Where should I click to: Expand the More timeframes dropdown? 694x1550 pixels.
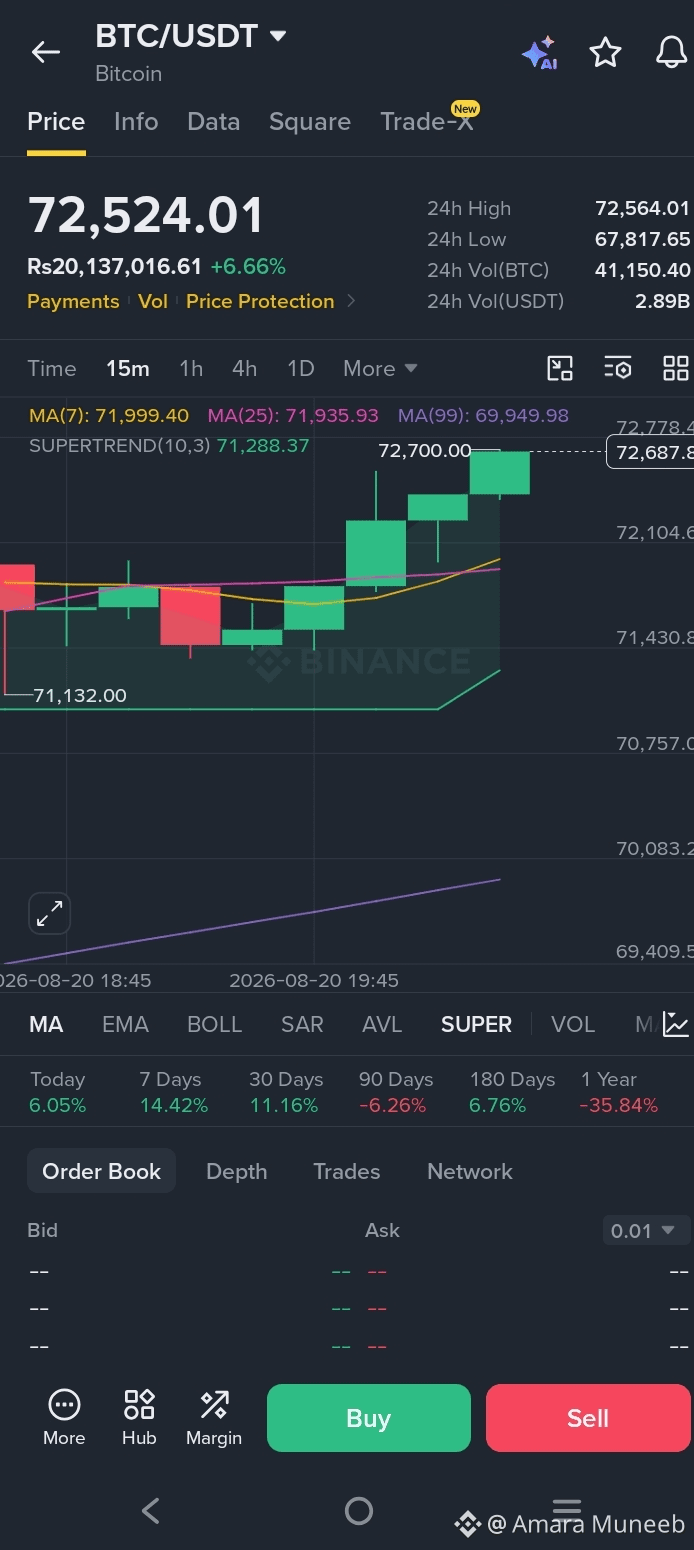click(380, 368)
